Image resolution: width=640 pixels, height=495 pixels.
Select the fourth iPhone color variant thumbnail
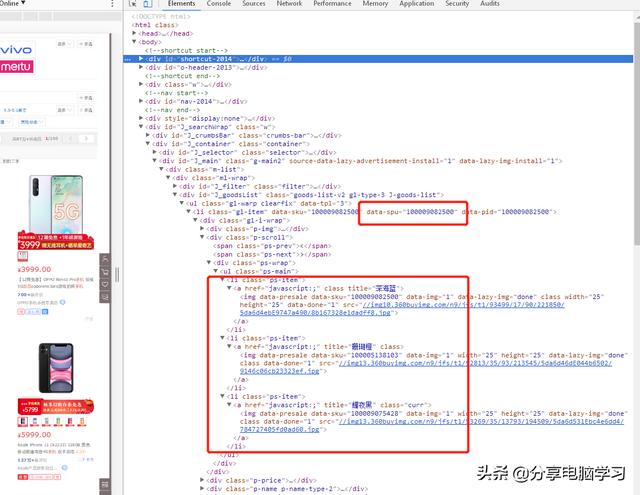coord(58,422)
